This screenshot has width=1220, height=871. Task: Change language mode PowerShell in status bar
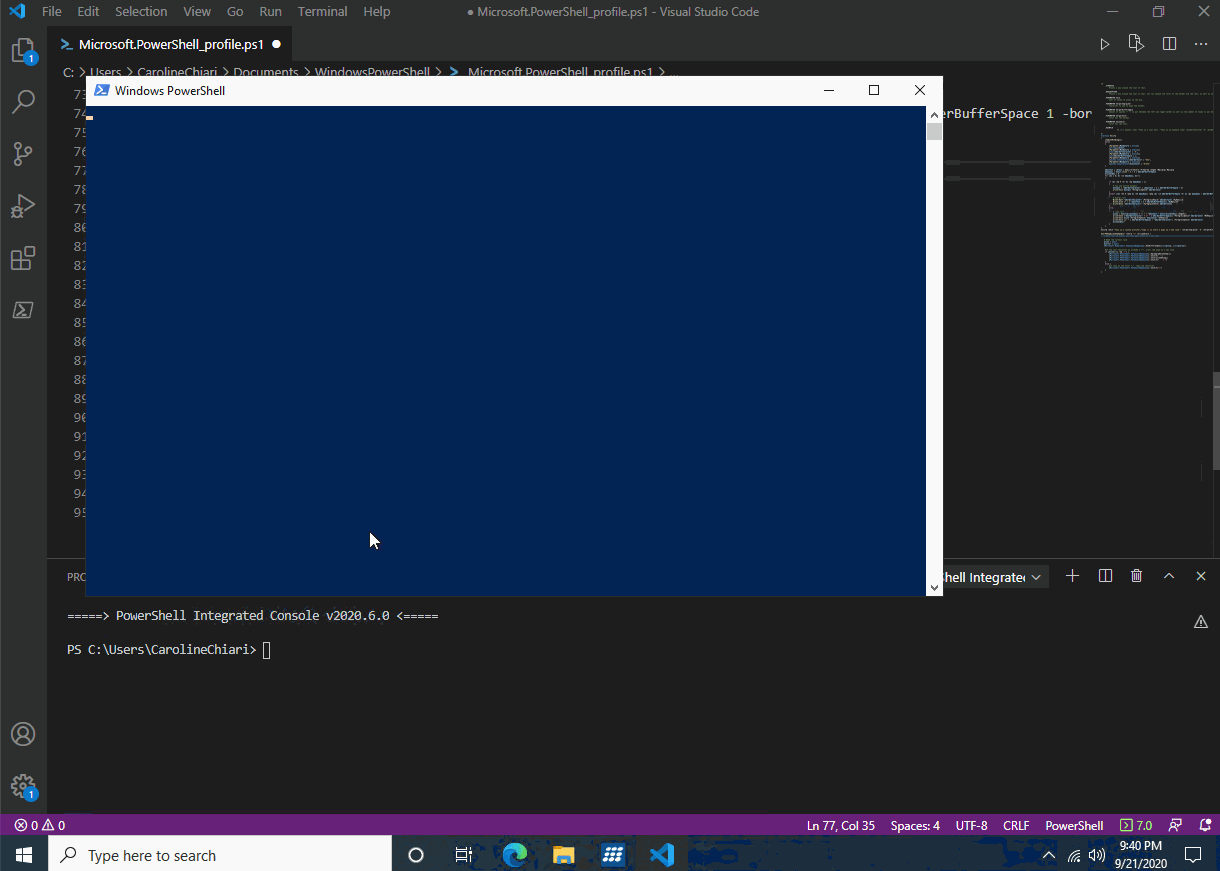[1074, 826]
